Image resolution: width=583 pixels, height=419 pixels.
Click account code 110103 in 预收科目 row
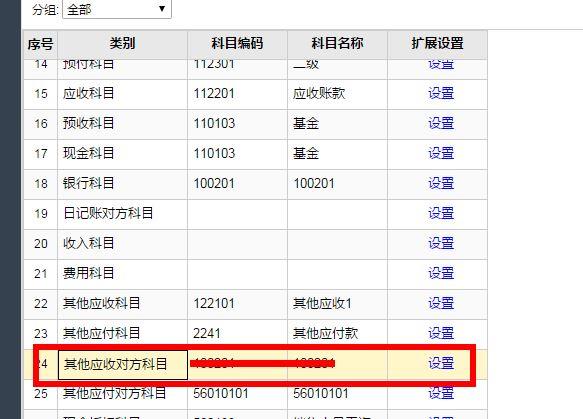click(x=214, y=124)
